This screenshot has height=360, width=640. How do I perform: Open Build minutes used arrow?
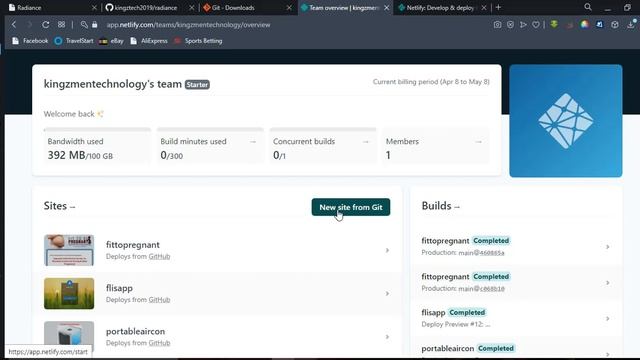pos(253,142)
